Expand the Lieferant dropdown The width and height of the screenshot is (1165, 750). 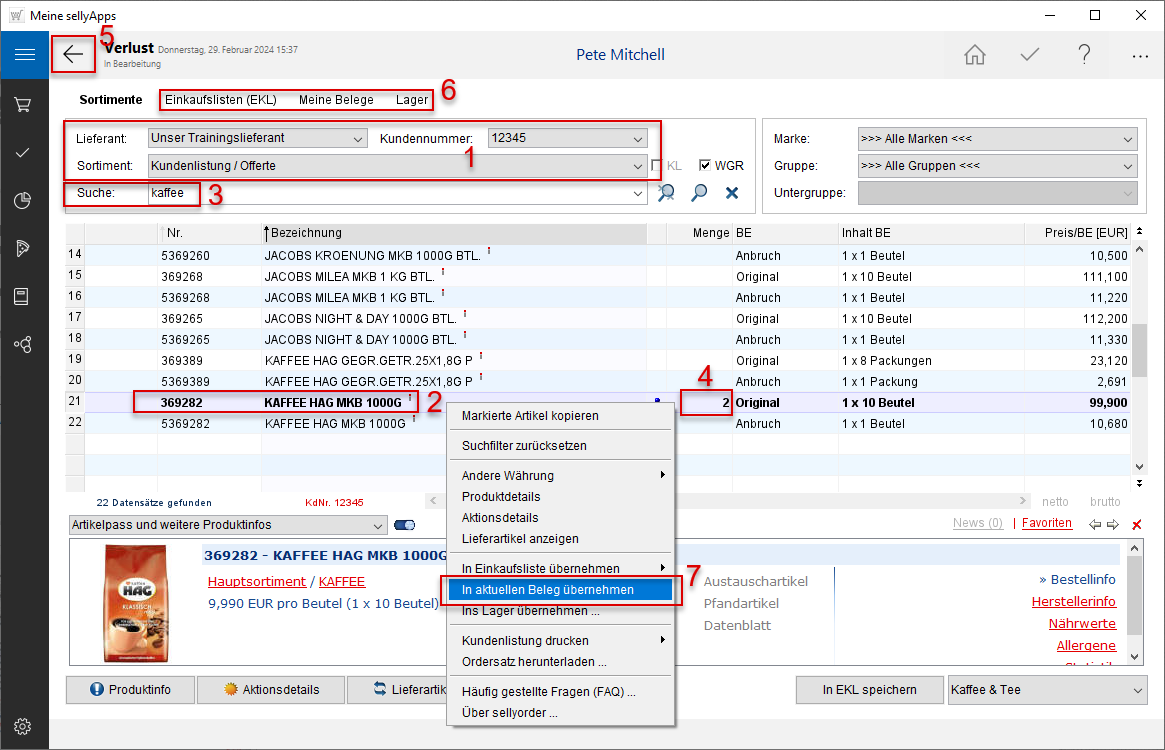pyautogui.click(x=358, y=138)
